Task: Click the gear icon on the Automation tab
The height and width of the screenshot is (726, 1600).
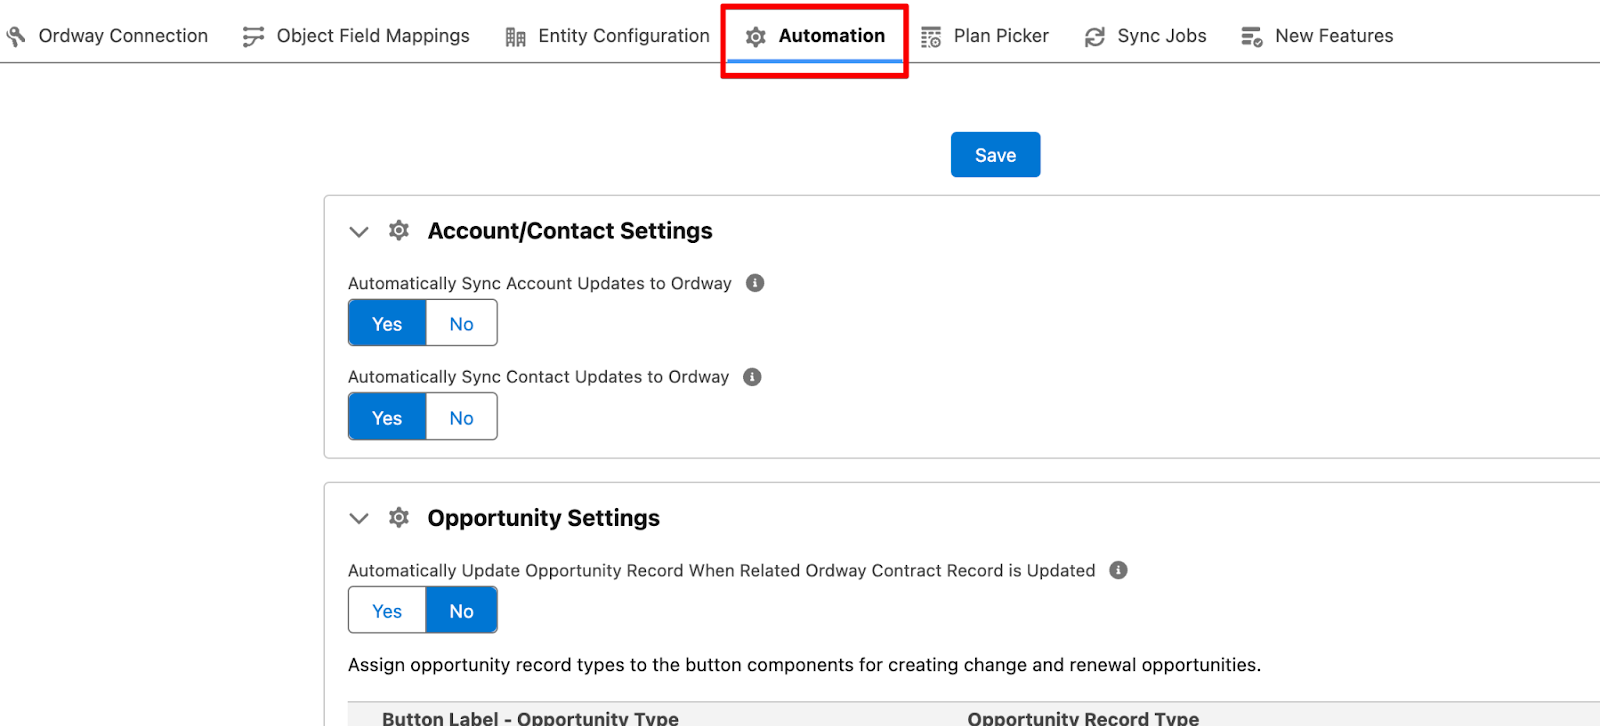Action: coord(756,37)
